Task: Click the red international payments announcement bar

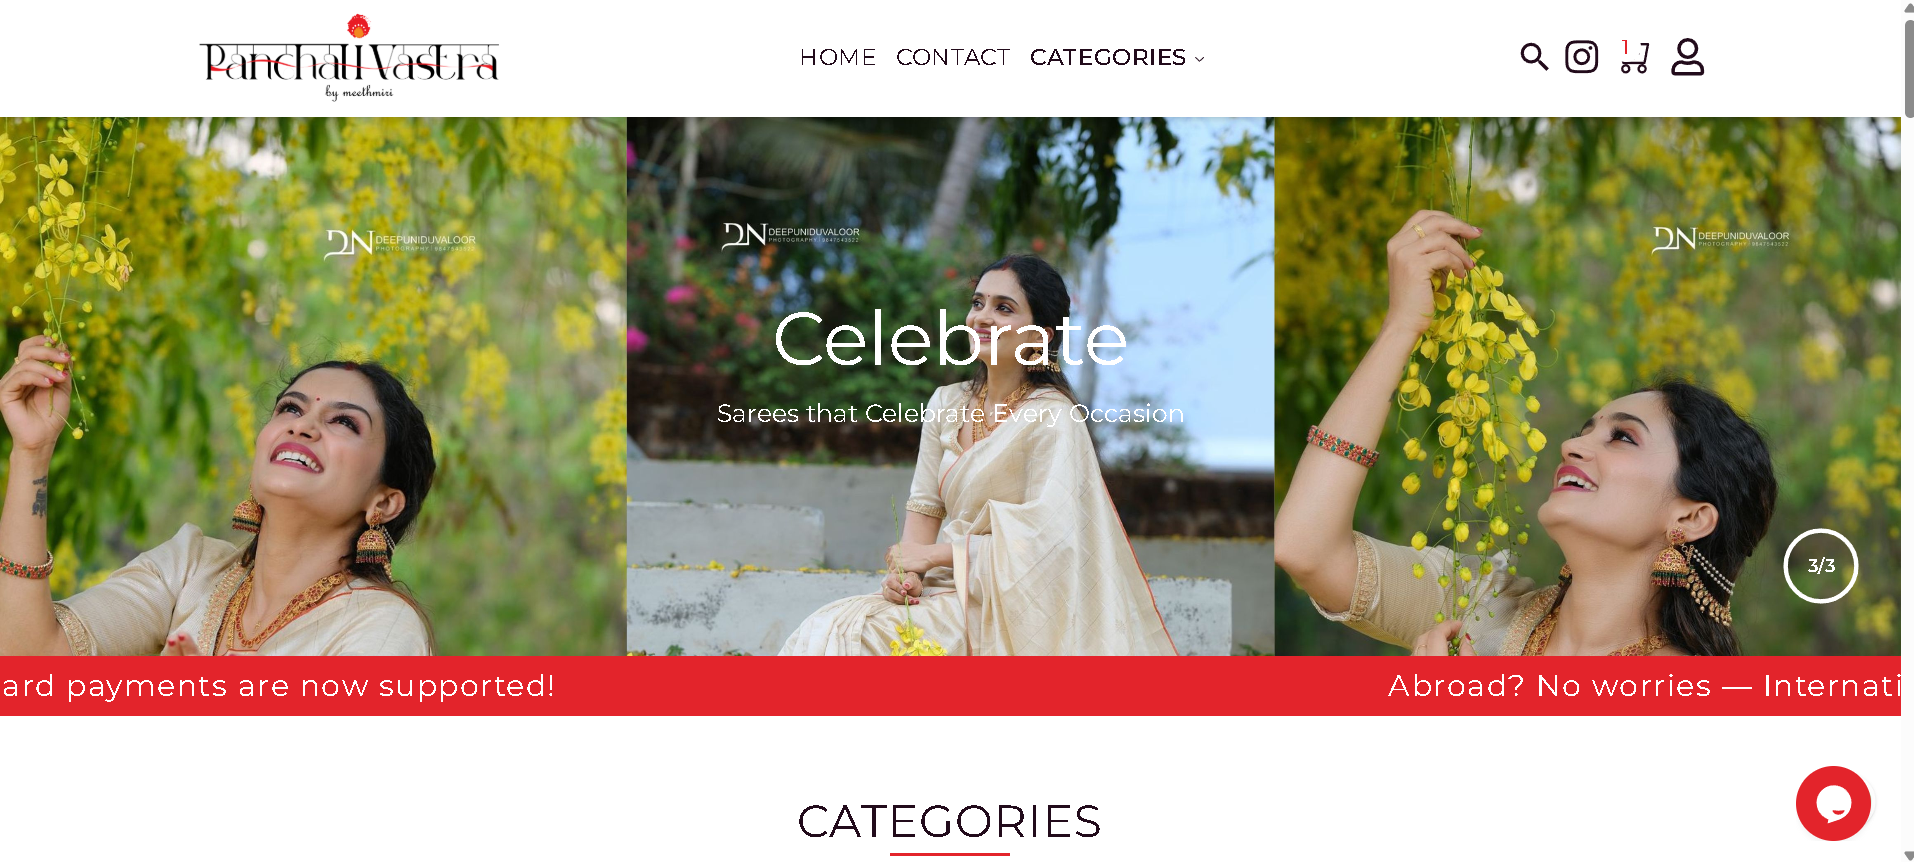Action: click(950, 686)
